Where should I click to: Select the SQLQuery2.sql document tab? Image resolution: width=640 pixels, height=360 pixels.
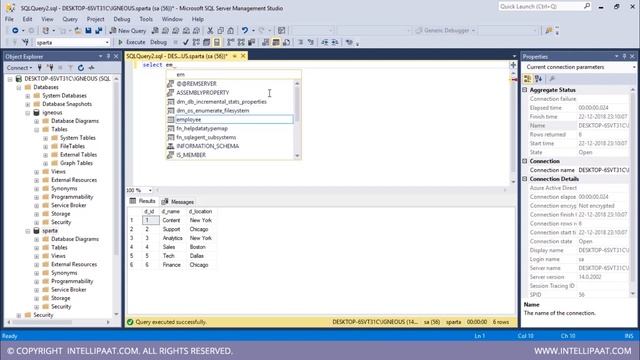[x=177, y=56]
